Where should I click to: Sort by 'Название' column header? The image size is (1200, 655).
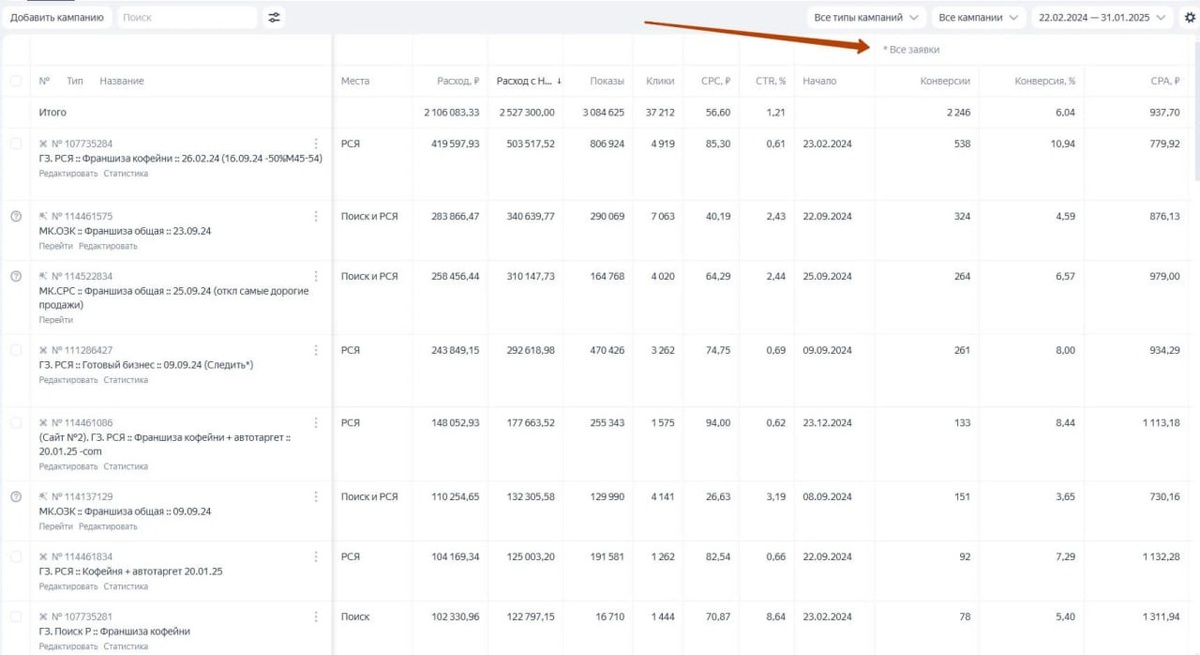tap(122, 81)
